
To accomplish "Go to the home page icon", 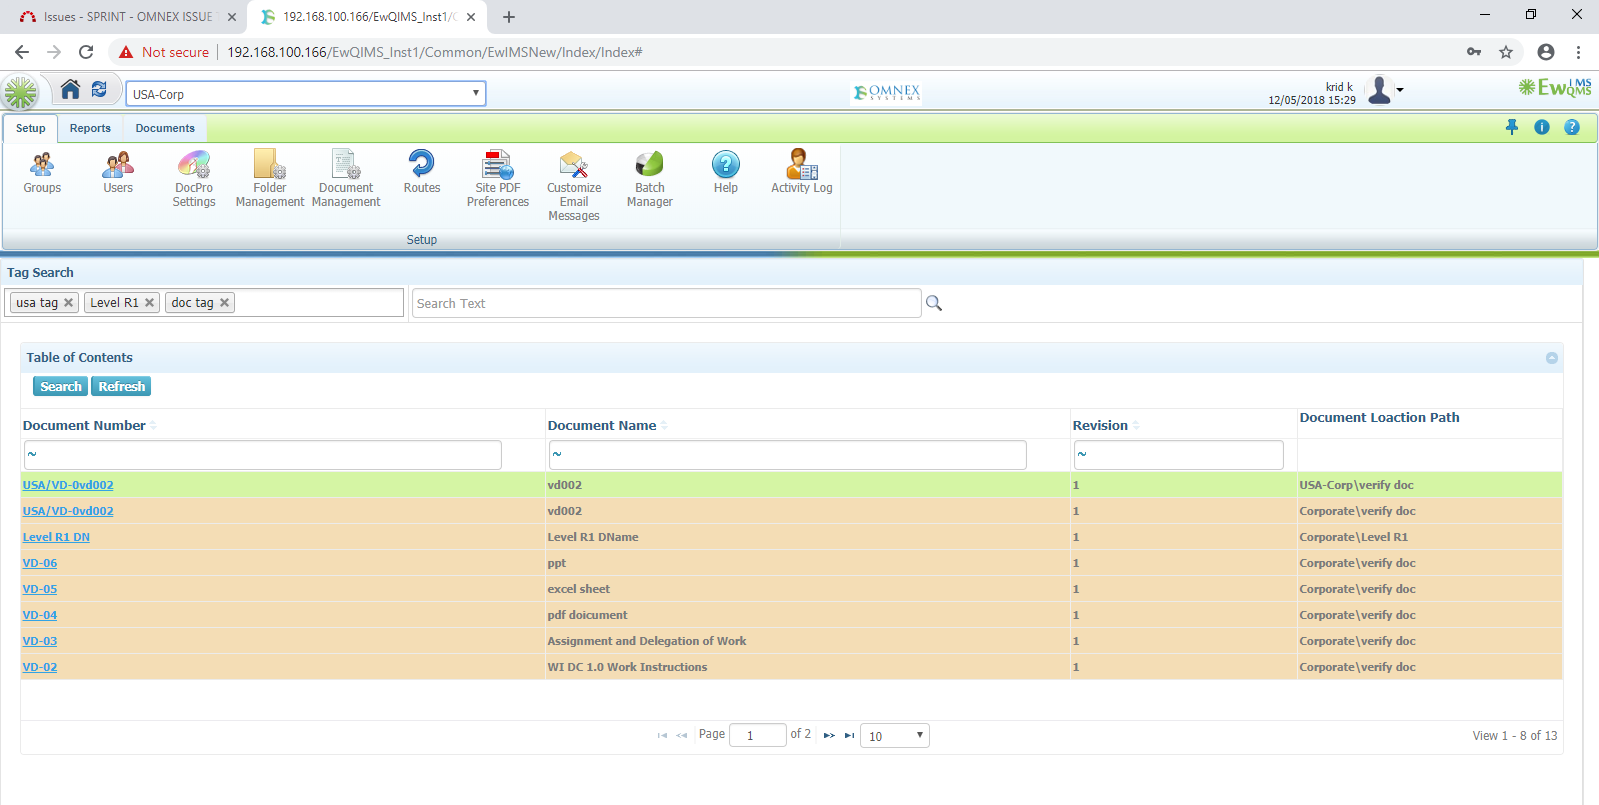I will click(x=70, y=90).
